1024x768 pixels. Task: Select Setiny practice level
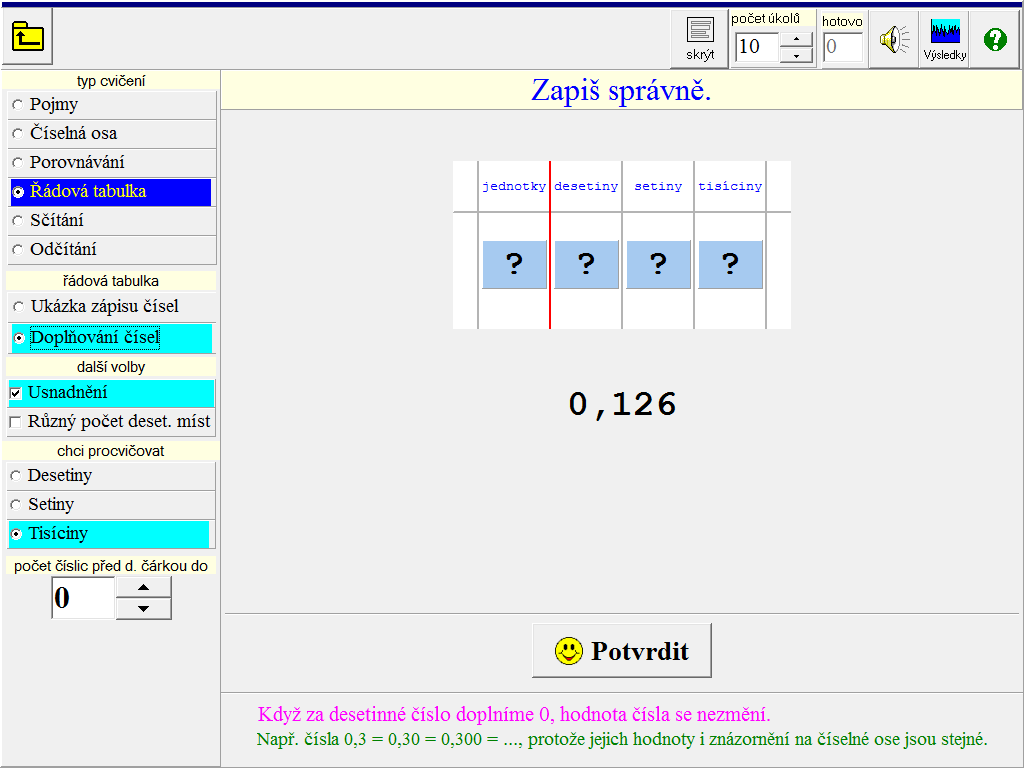tap(112, 504)
